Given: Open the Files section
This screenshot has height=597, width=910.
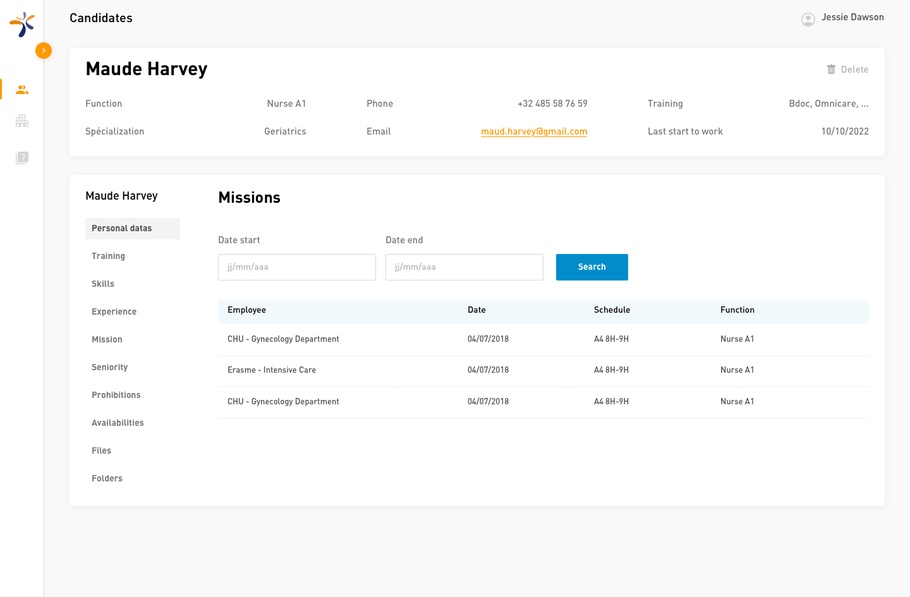Looking at the screenshot, I should [102, 451].
